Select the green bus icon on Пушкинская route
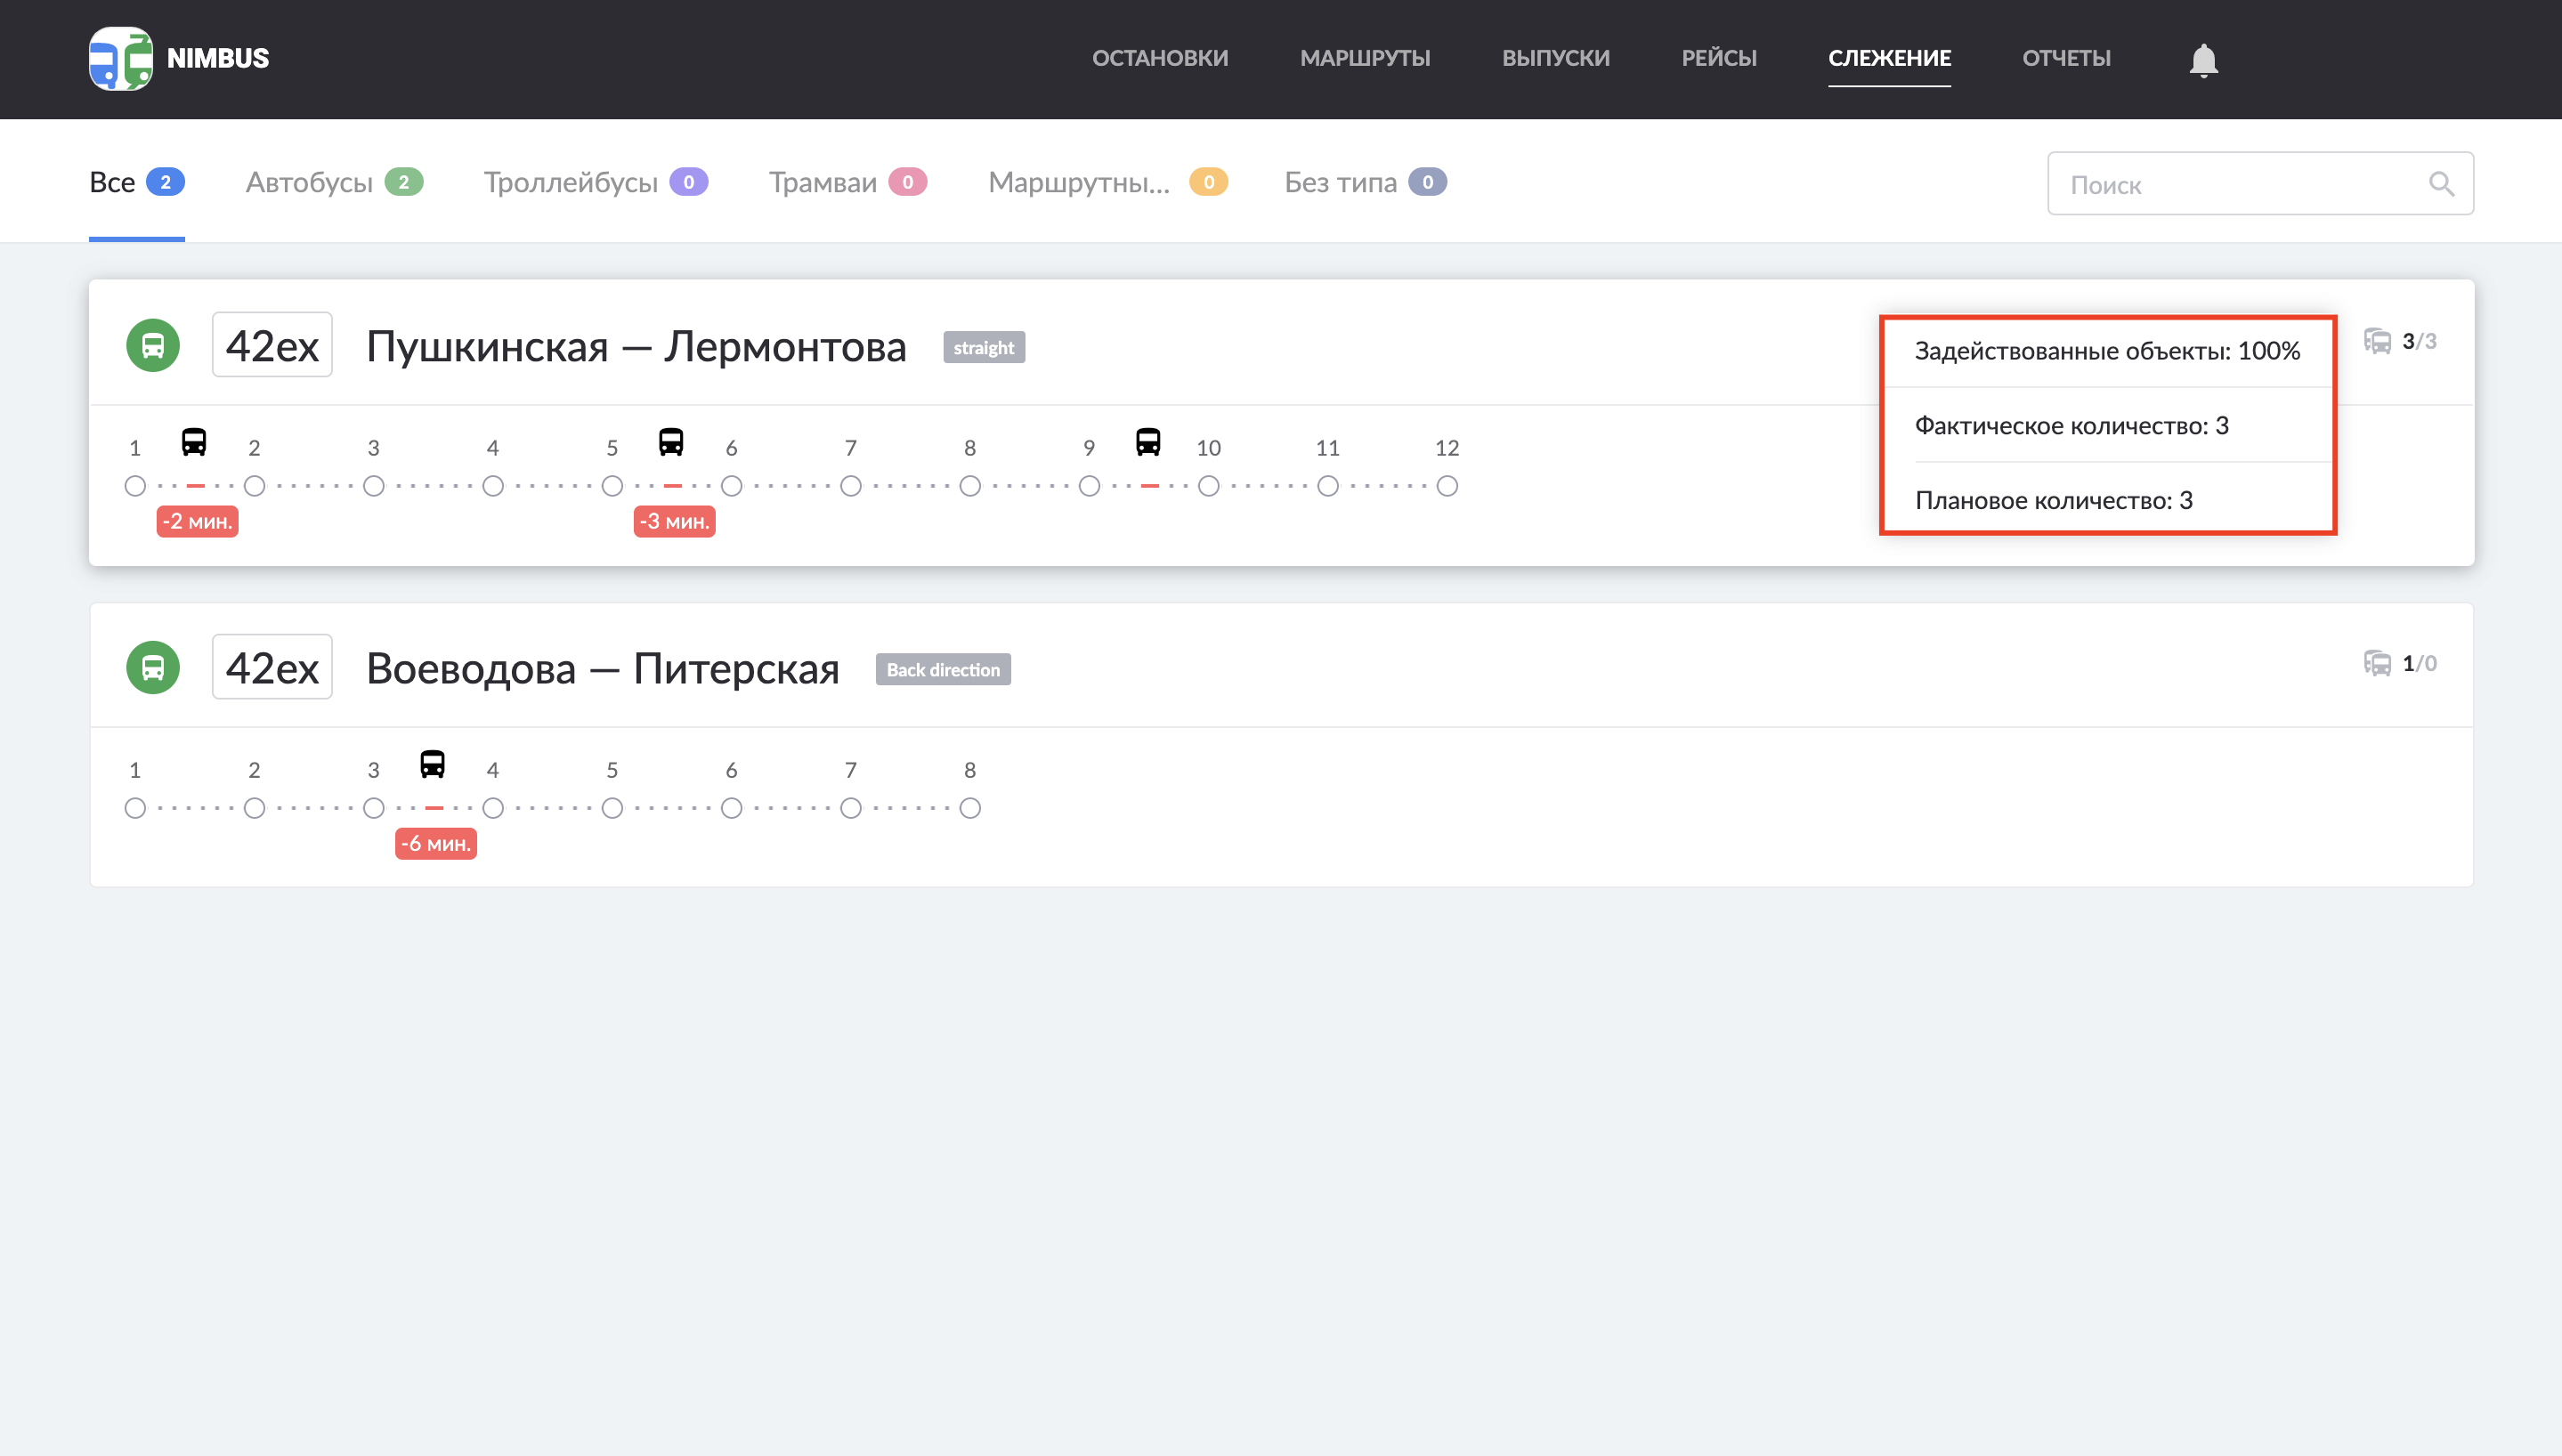The height and width of the screenshot is (1456, 2562). coord(153,345)
